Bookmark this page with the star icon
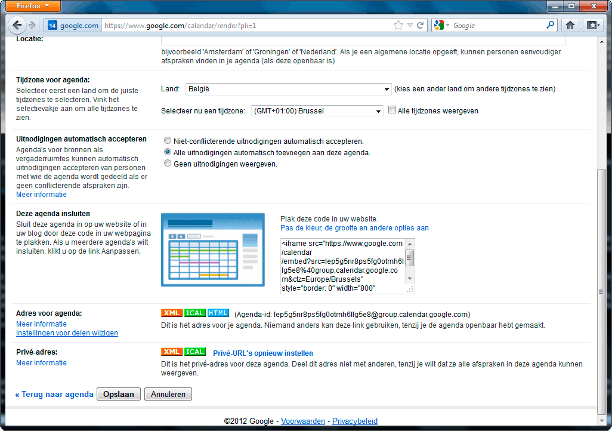This screenshot has height=431, width=612. pyautogui.click(x=398, y=25)
